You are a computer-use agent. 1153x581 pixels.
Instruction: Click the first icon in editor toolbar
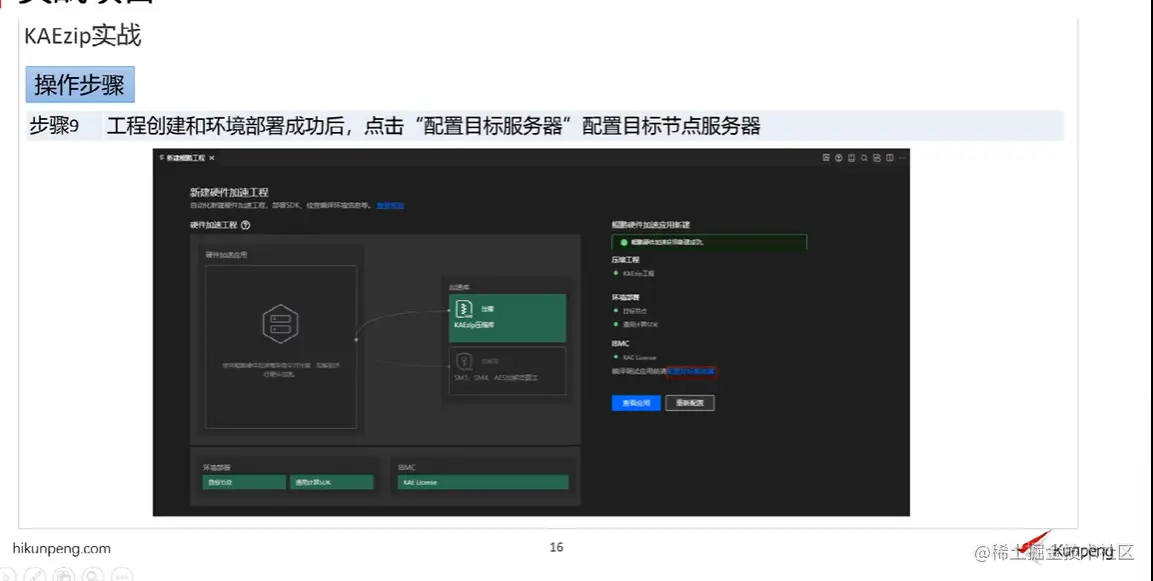(826, 158)
